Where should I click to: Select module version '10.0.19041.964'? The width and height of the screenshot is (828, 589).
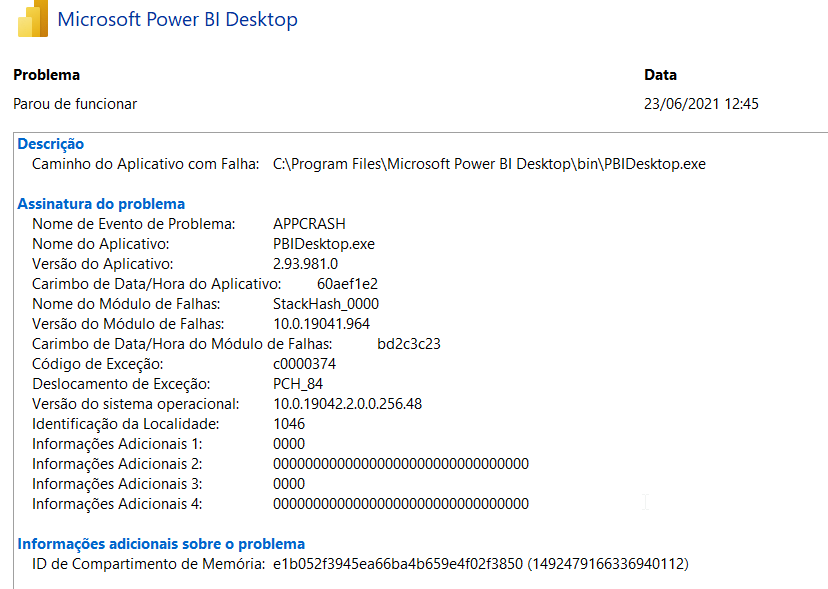pos(321,324)
